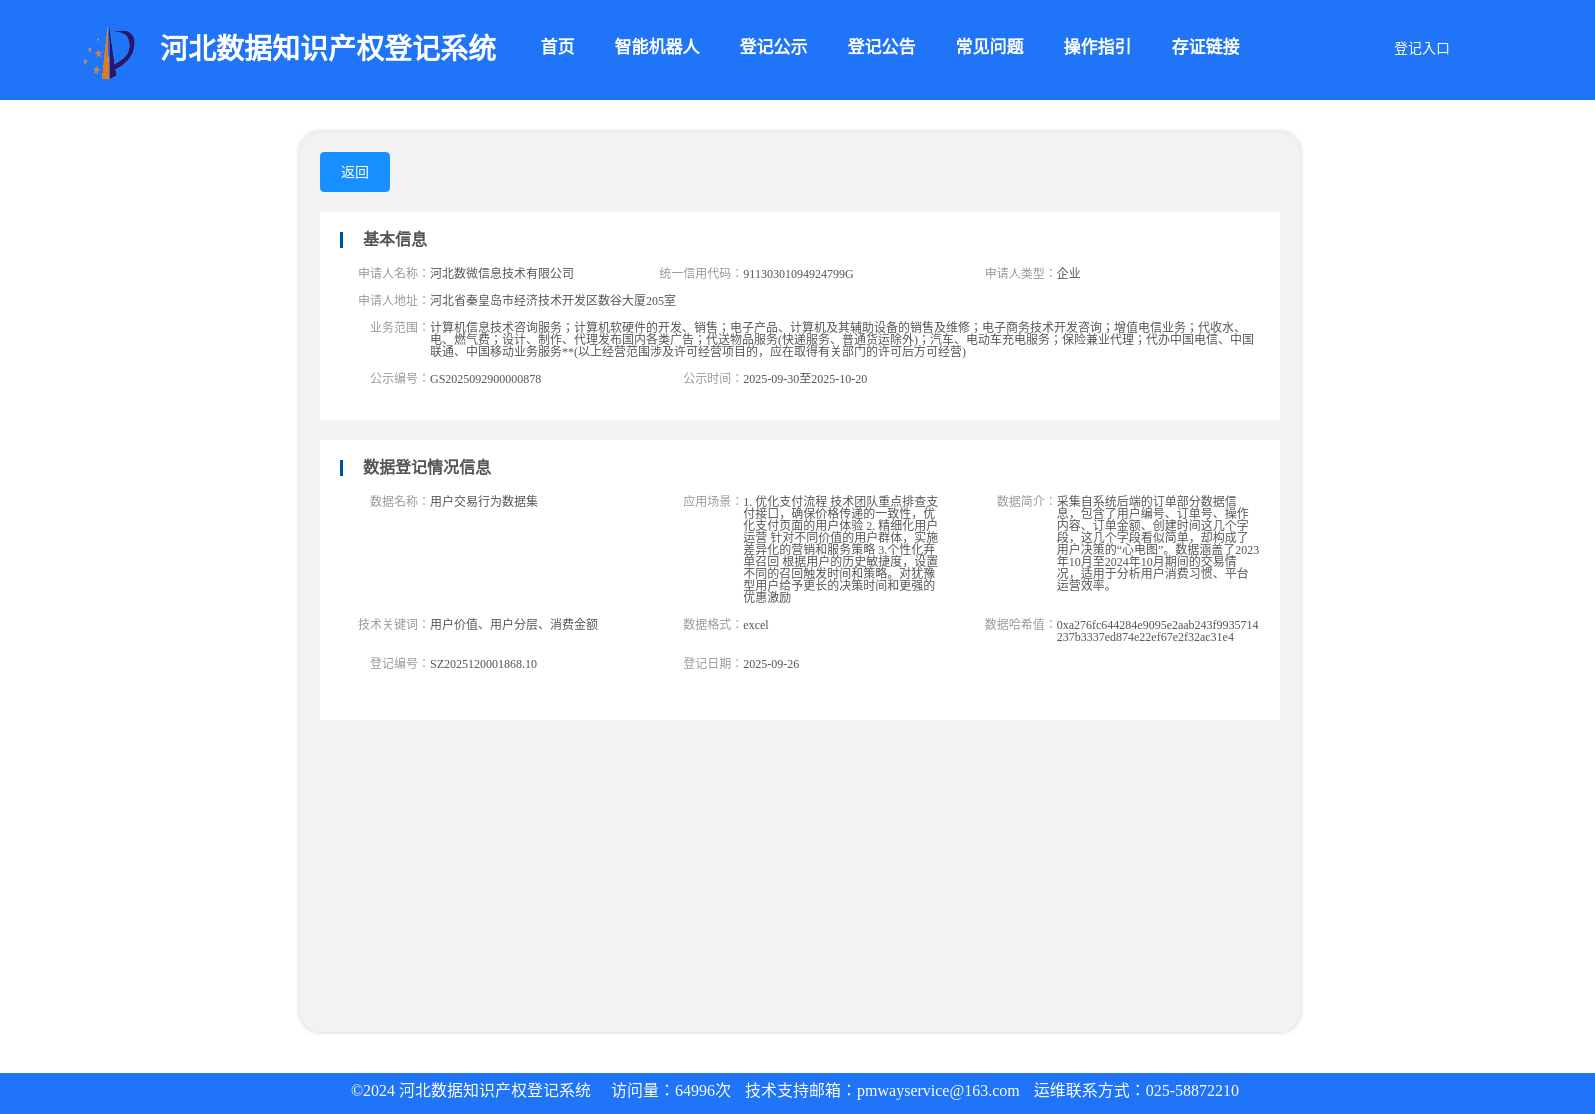
Task: Click credit code 91130301094924799G
Action: tap(798, 273)
